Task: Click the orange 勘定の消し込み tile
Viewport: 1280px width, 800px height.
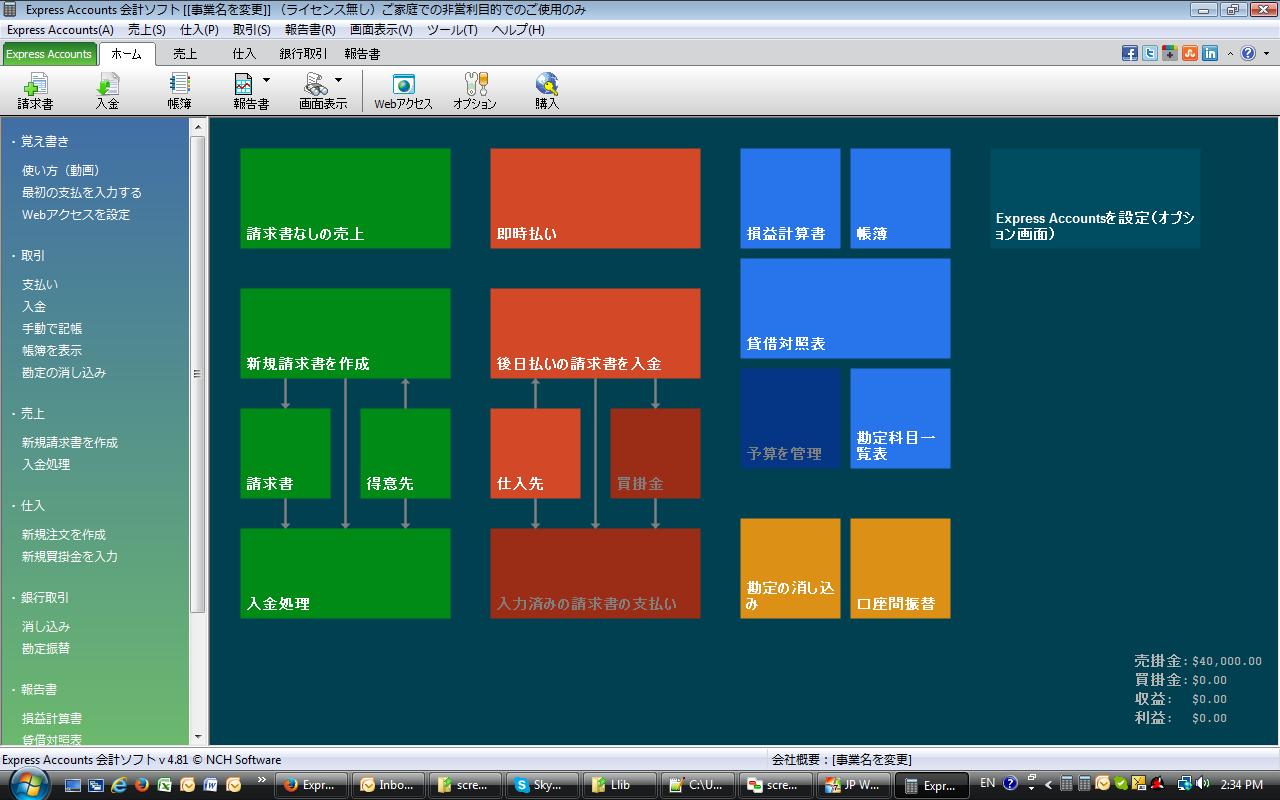Action: coord(790,568)
